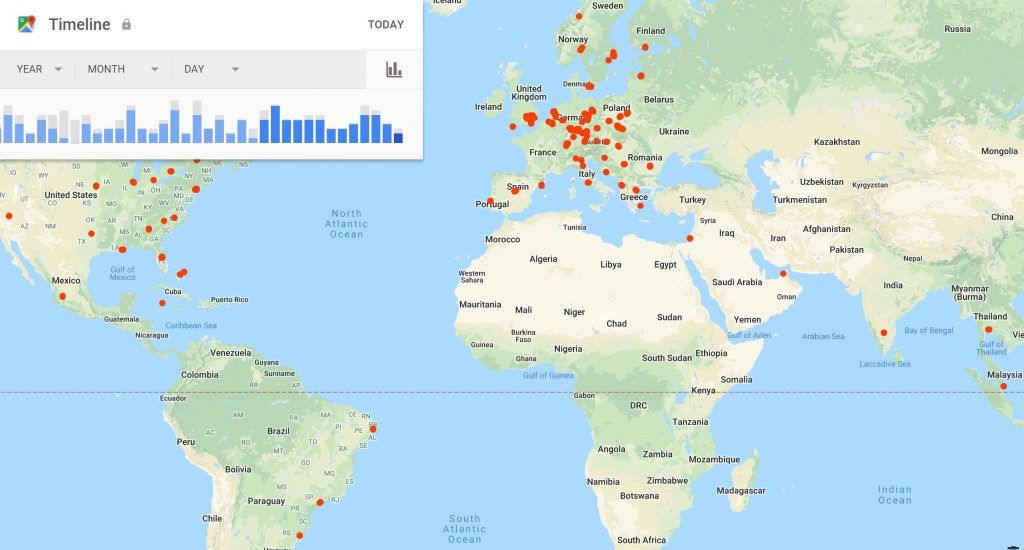Screen dimensions: 1024x550
Task: Click the red dot in Finland
Action: pos(645,47)
